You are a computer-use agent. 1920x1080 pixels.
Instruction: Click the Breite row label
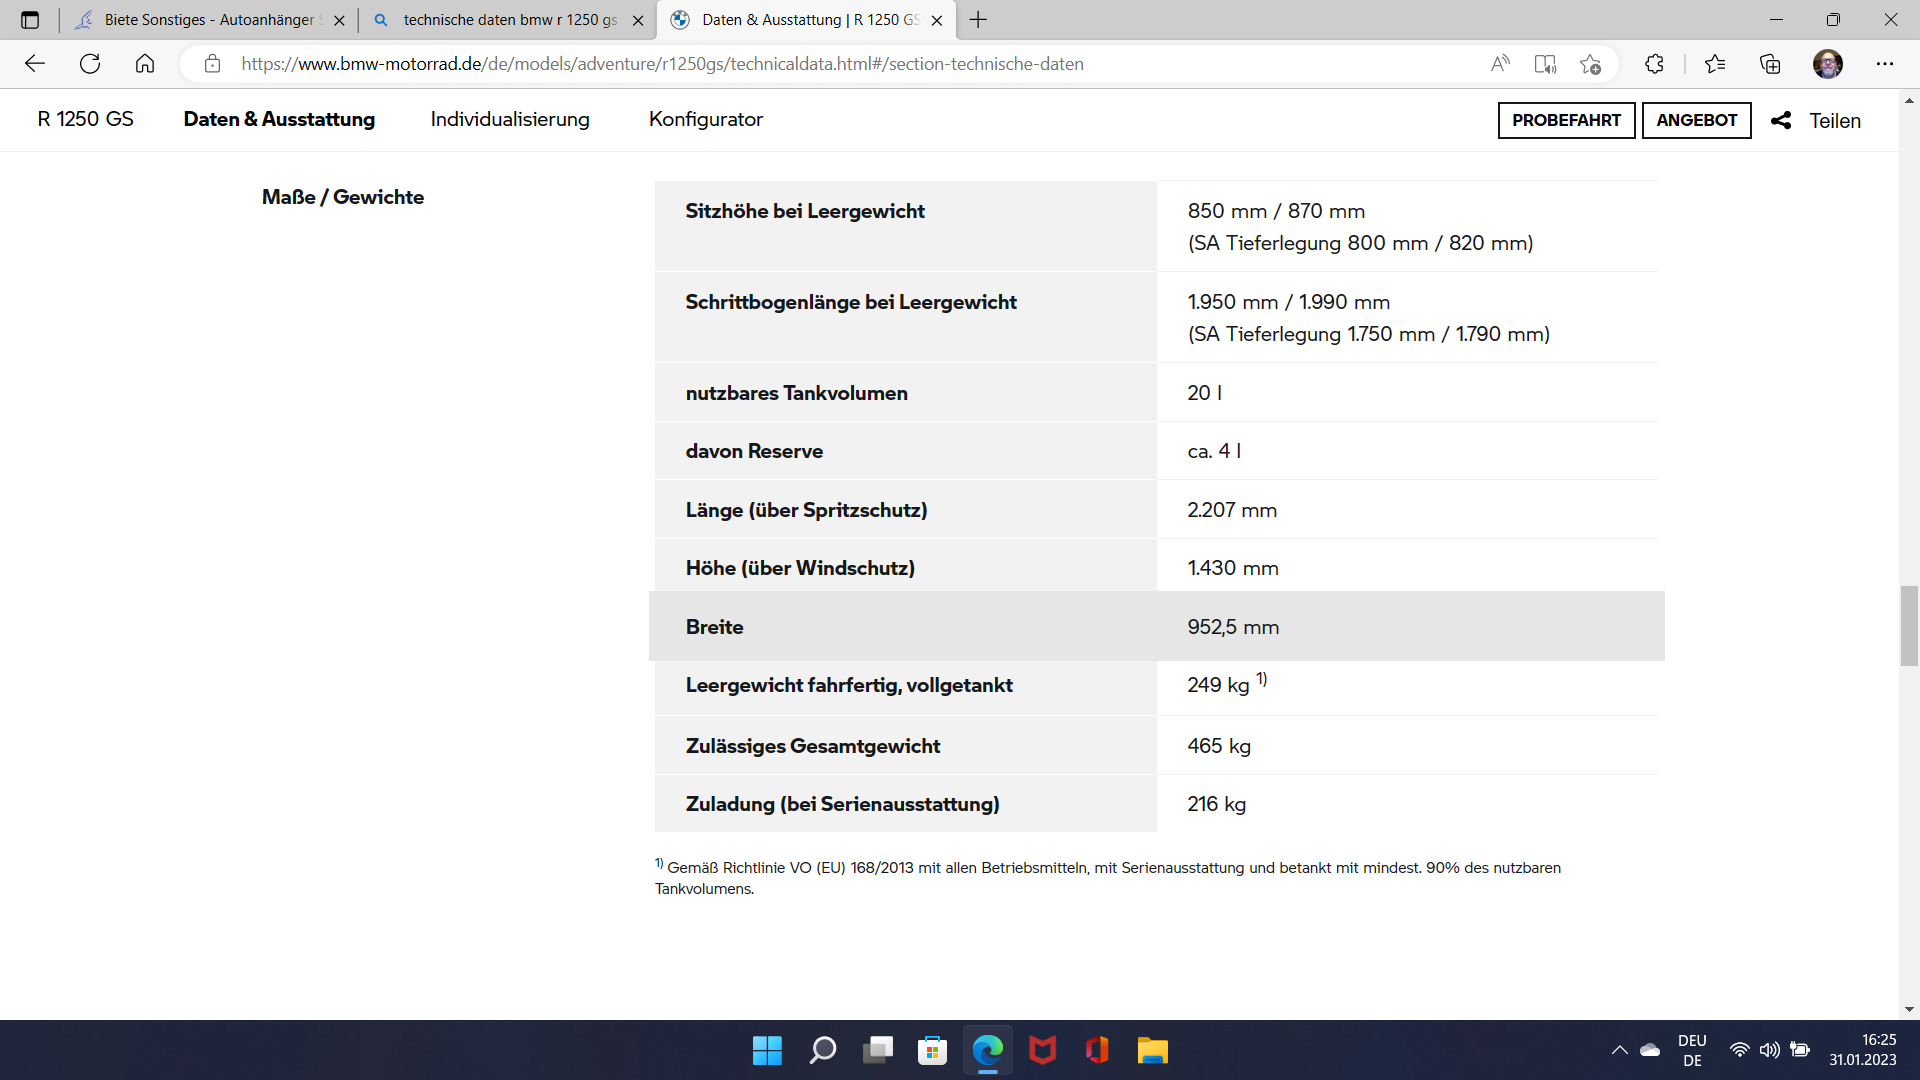pyautogui.click(x=714, y=627)
